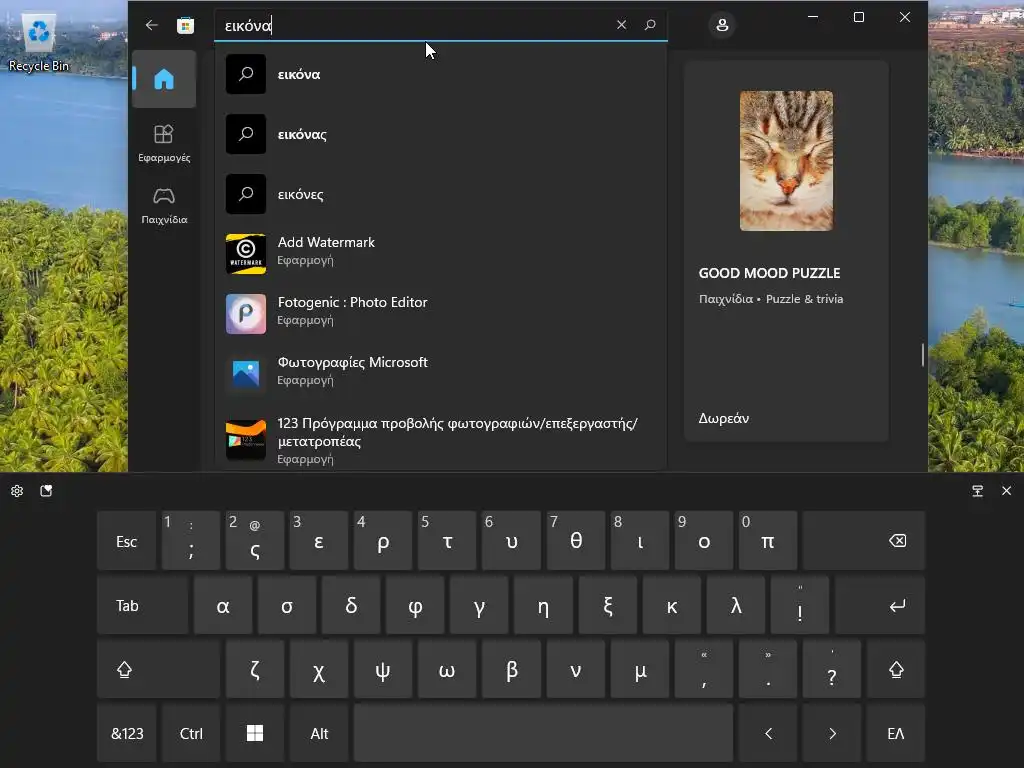Tap the σ key
1024x768 pixels.
[x=287, y=605]
